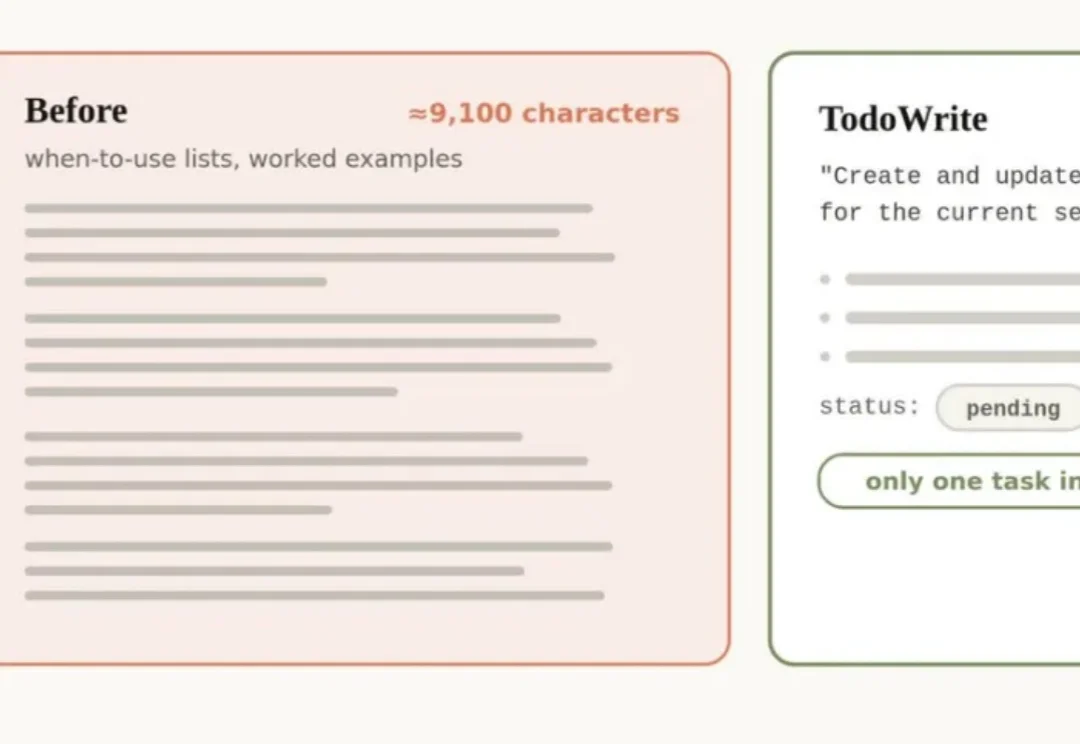The width and height of the screenshot is (1080, 744).
Task: Click the second bullet's placeholder bar in TodoWrite
Action: 963,318
